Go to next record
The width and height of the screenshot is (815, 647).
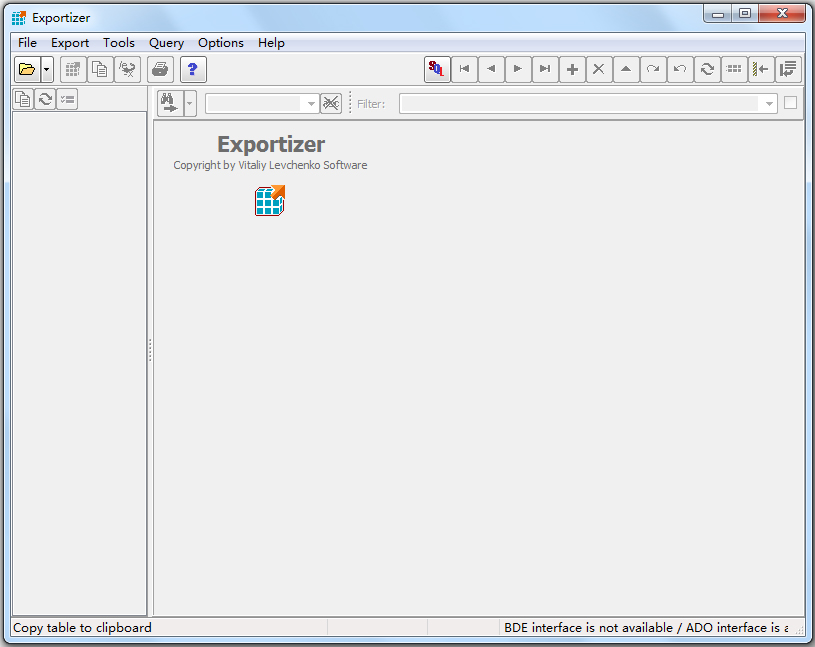pos(518,69)
